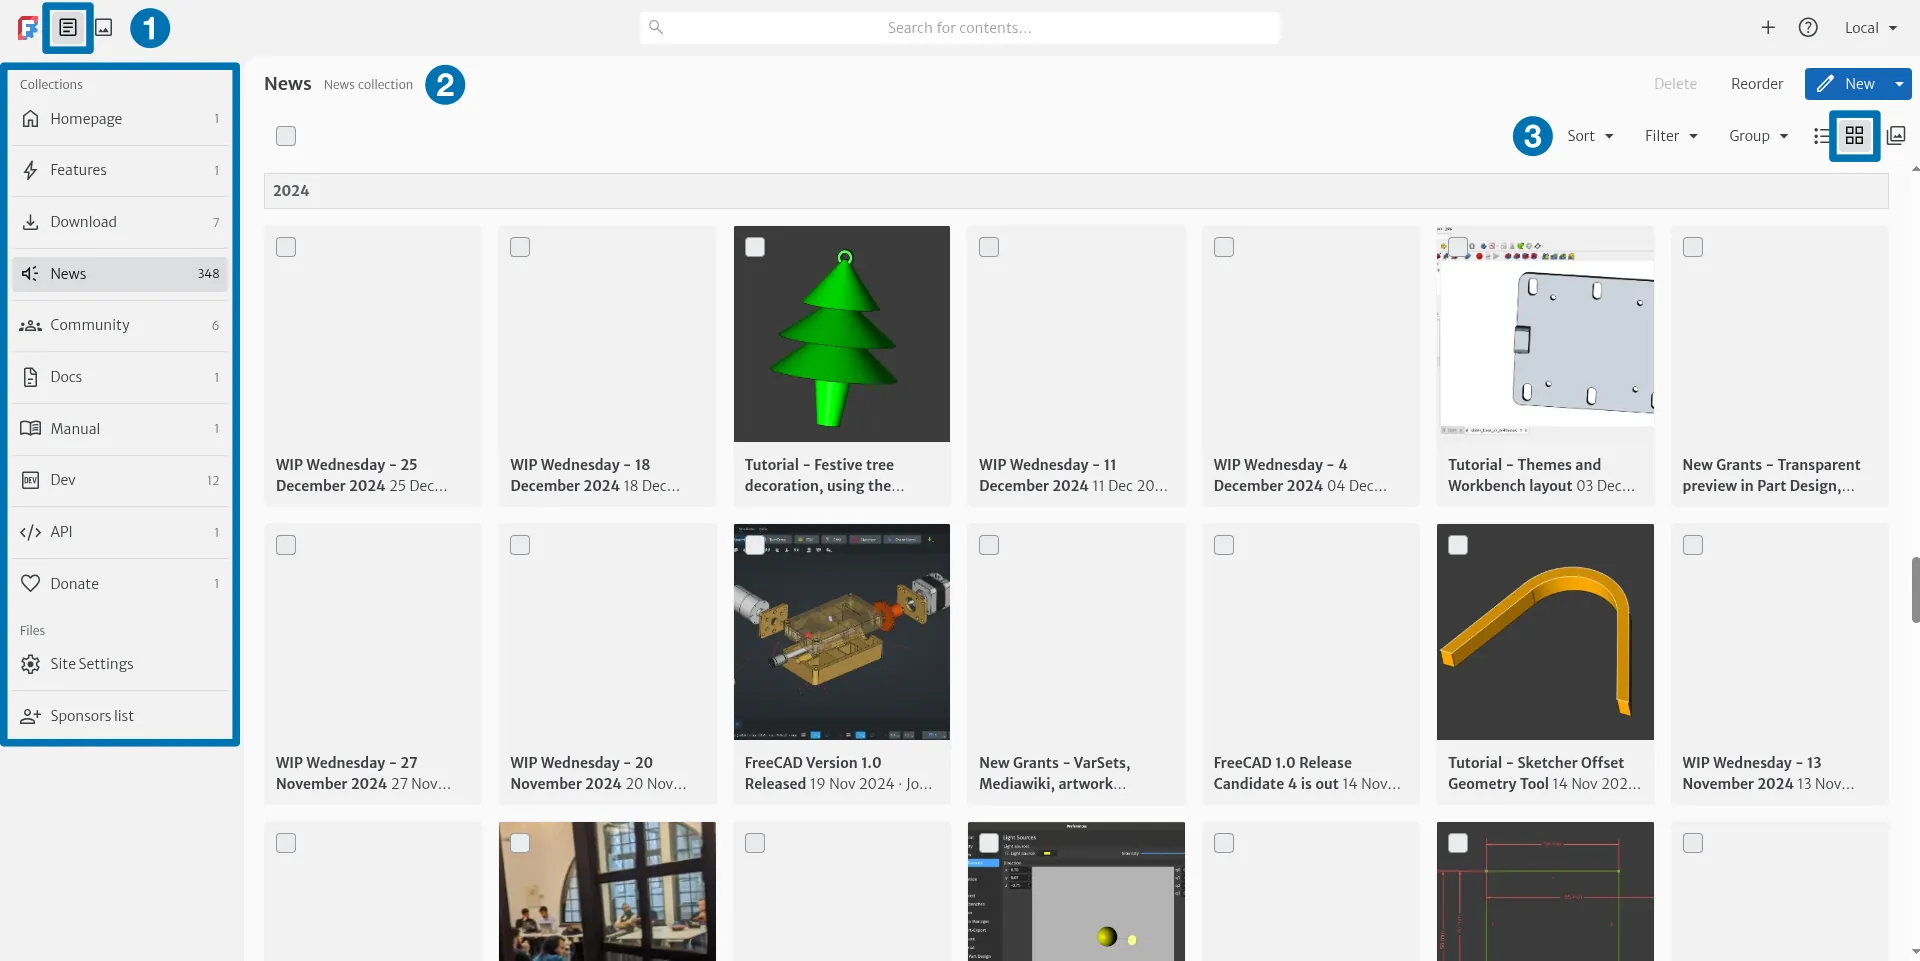Open the Site Settings file
Image resolution: width=1920 pixels, height=961 pixels.
point(120,664)
